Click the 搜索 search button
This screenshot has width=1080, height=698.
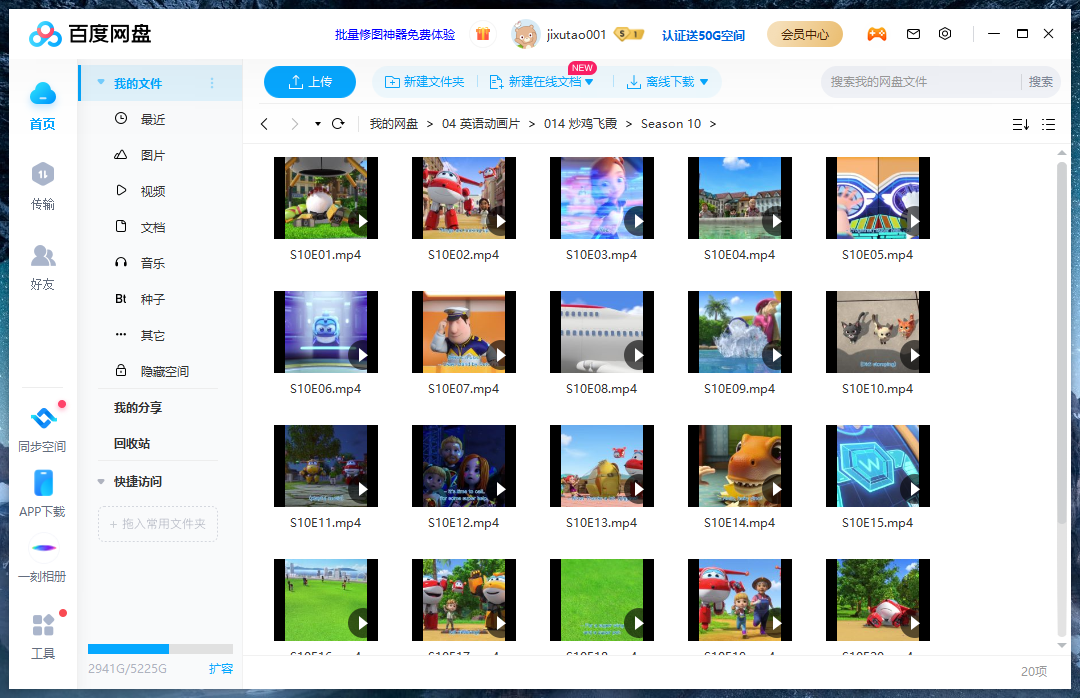[x=1040, y=82]
